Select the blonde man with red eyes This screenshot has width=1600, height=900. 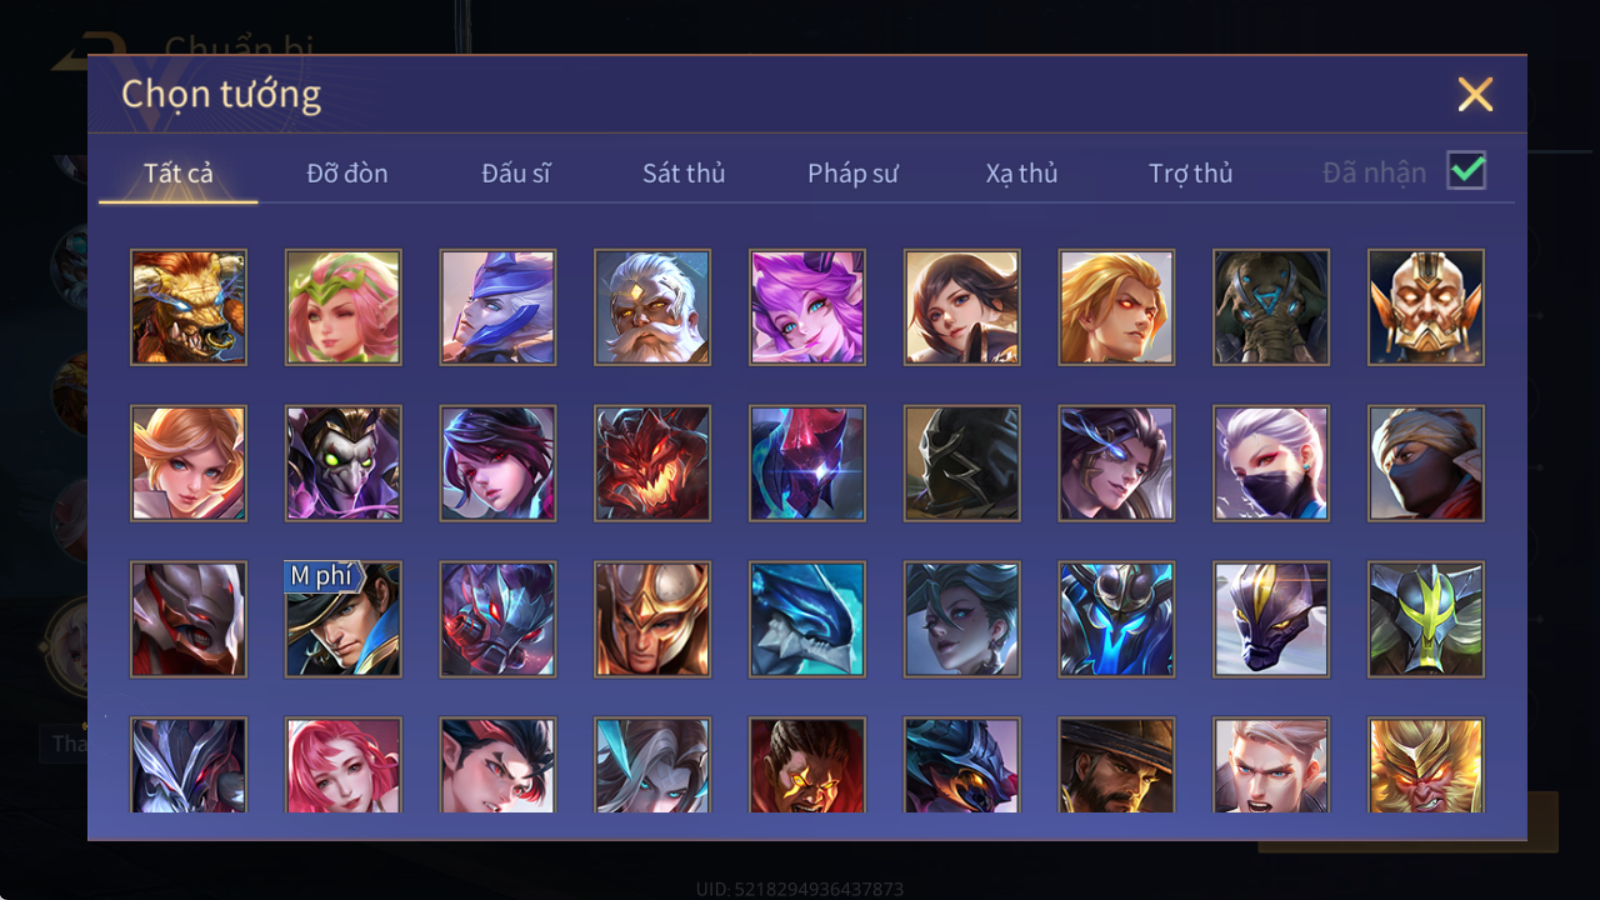pos(1116,307)
